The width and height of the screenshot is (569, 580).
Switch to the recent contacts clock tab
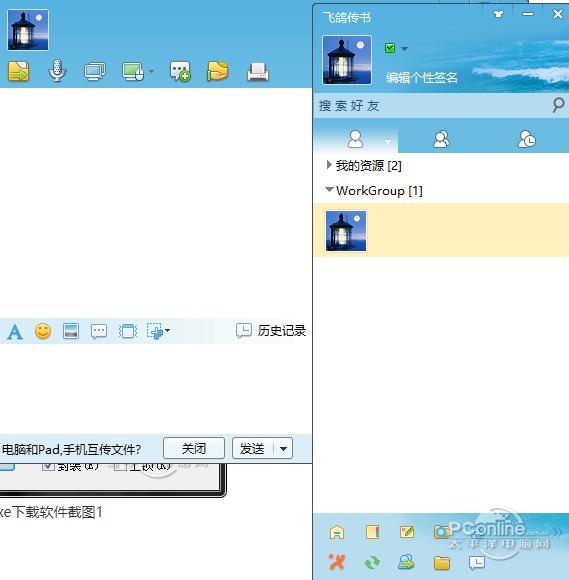point(526,139)
